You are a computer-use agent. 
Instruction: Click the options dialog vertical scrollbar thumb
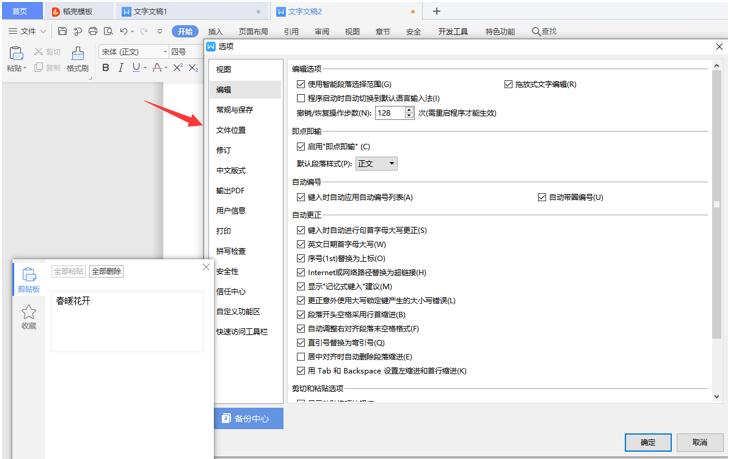[717, 205]
